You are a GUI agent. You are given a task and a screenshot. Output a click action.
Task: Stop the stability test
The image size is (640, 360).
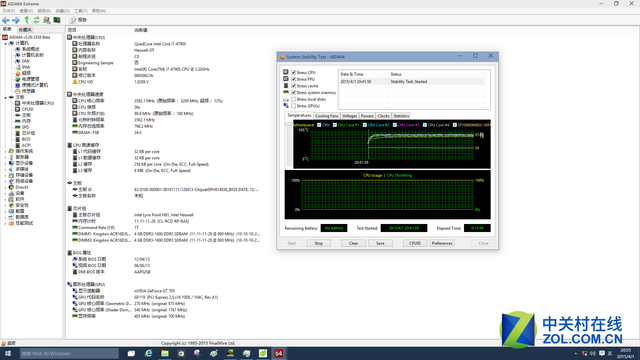[x=318, y=243]
